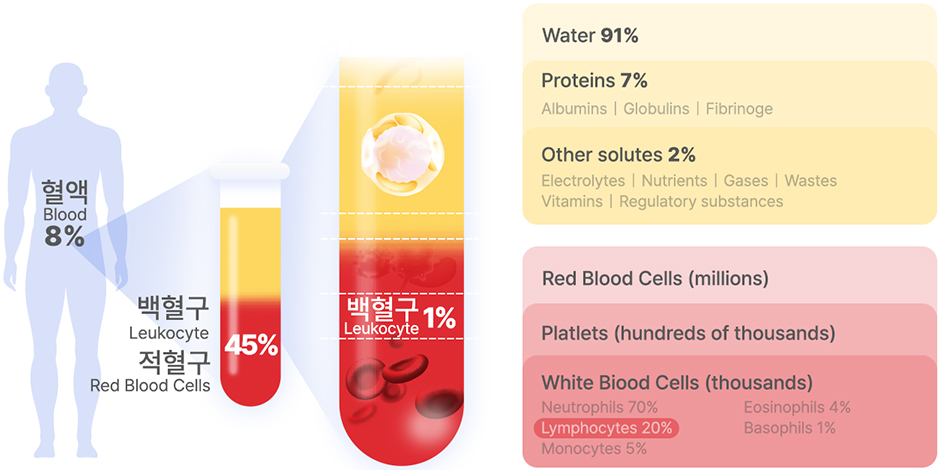The width and height of the screenshot is (940, 470).
Task: Click the Monocytes 5% text
Action: point(594,448)
